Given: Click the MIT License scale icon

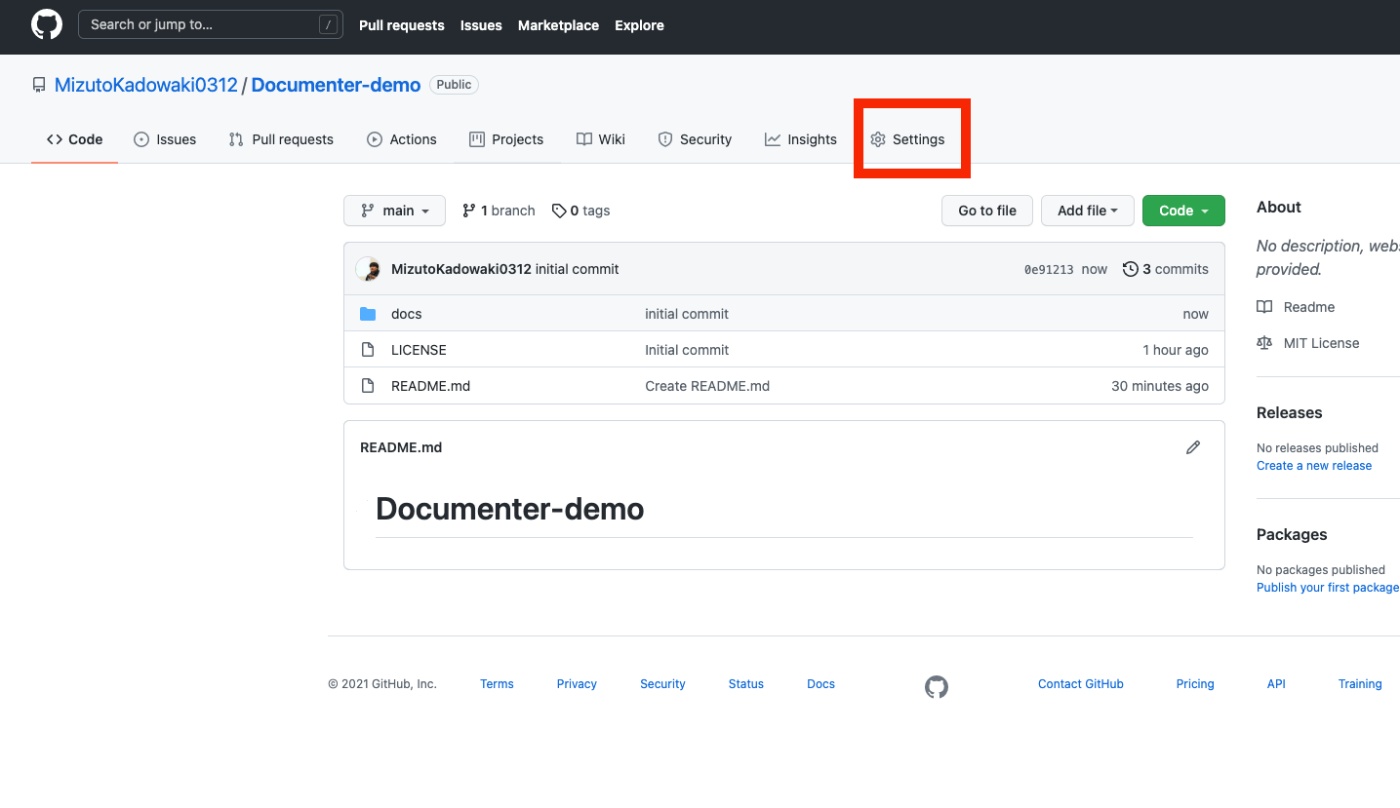Looking at the screenshot, I should pos(1265,343).
